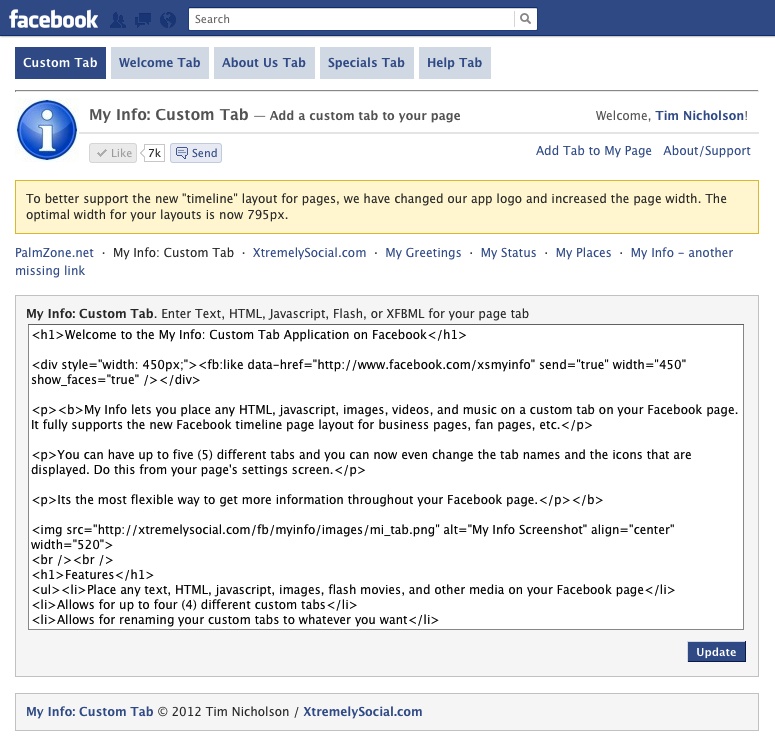
Task: Click 'My Info: Custom Tab' heading text
Action: click(x=169, y=115)
